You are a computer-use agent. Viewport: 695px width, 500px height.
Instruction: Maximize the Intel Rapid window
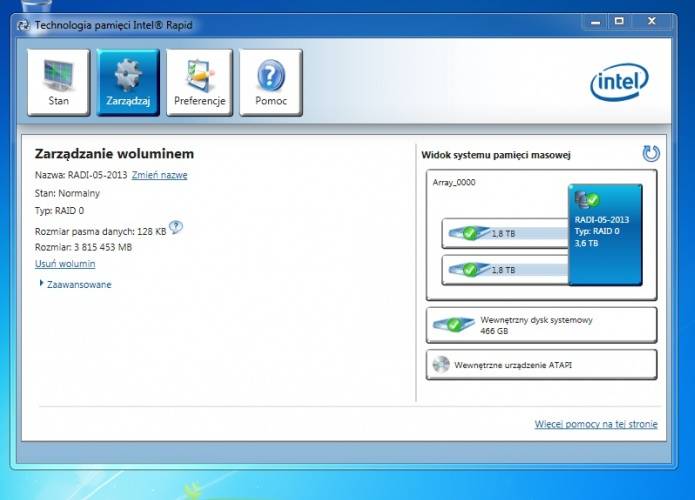pos(619,22)
